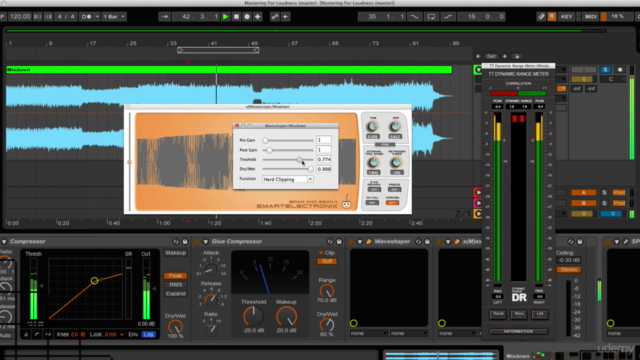Image resolution: width=640 pixels, height=360 pixels.
Task: Toggle the Follow arrow button in the transport
Action: tap(164, 17)
